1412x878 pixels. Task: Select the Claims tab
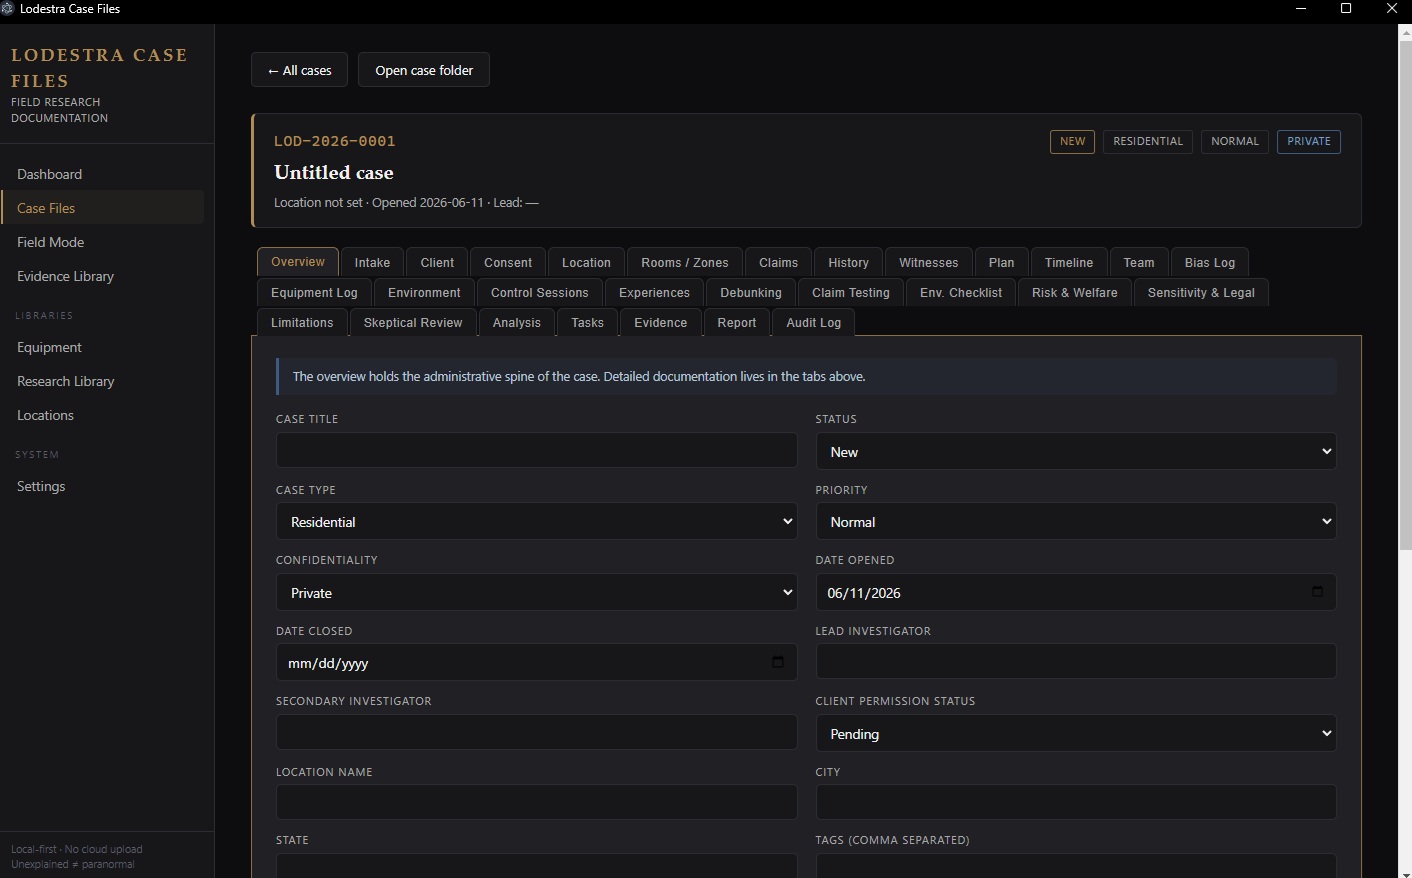pyautogui.click(x=778, y=262)
